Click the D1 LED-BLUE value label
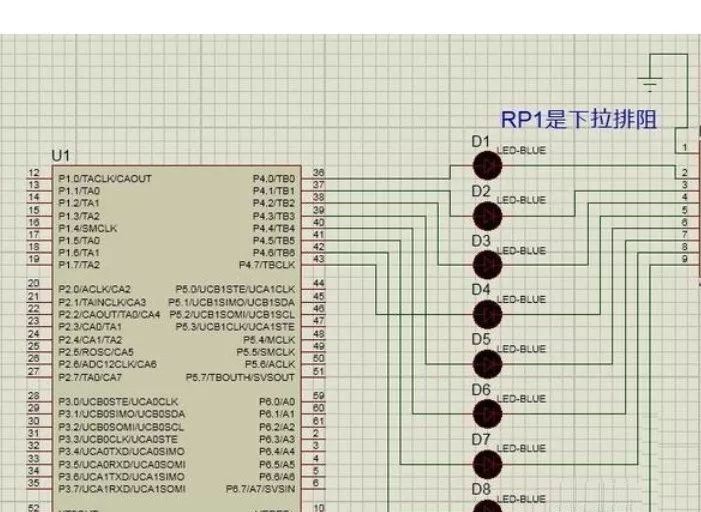 (x=521, y=151)
